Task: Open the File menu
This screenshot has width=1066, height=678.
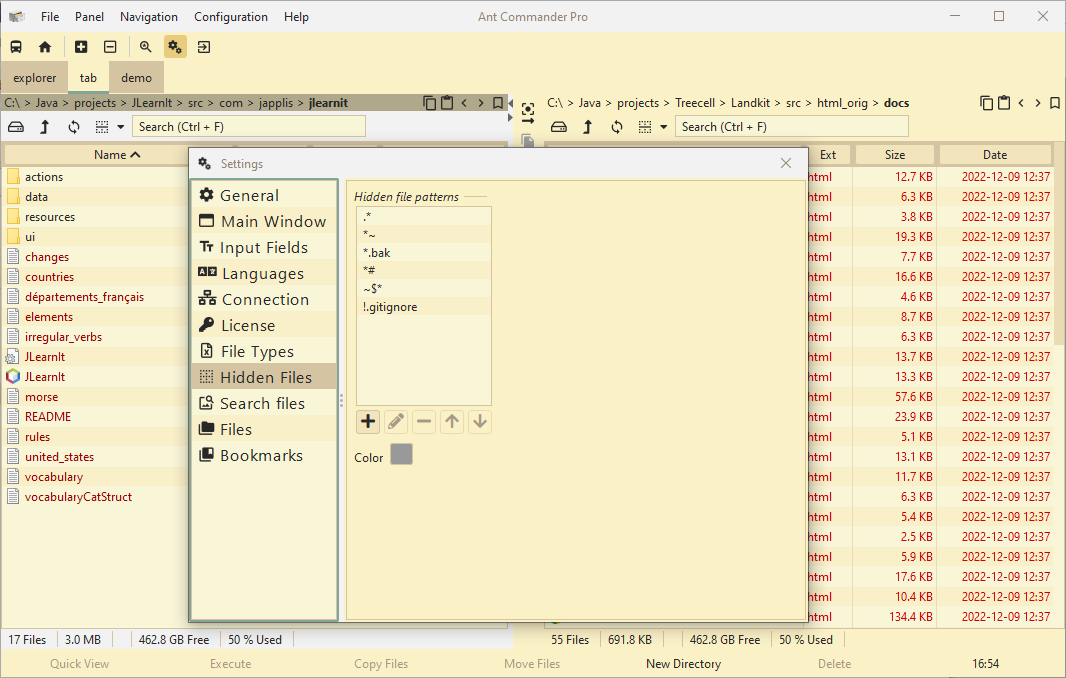Action: click(50, 17)
